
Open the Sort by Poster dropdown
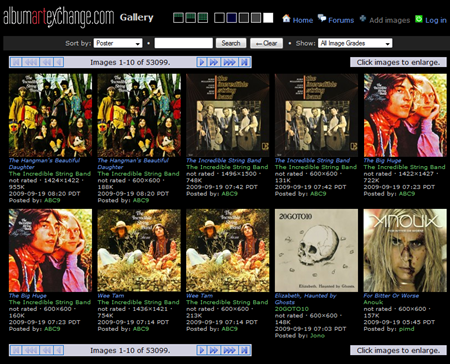(x=118, y=43)
